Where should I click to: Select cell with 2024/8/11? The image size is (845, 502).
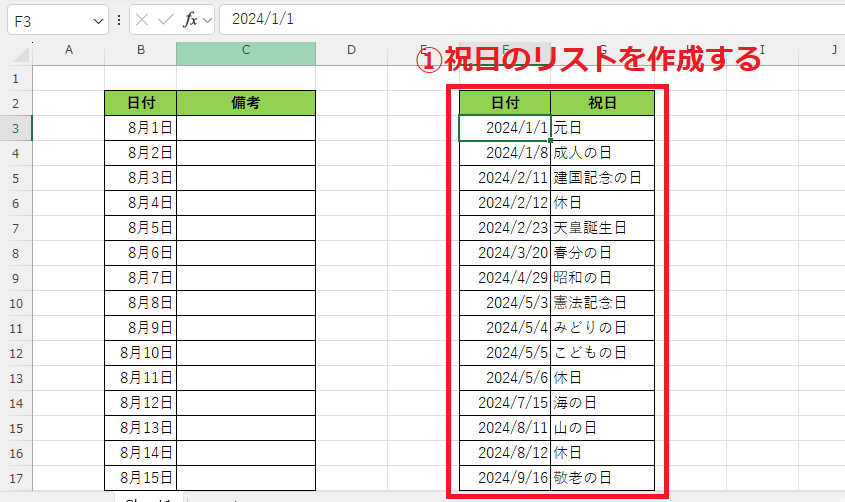(x=505, y=428)
